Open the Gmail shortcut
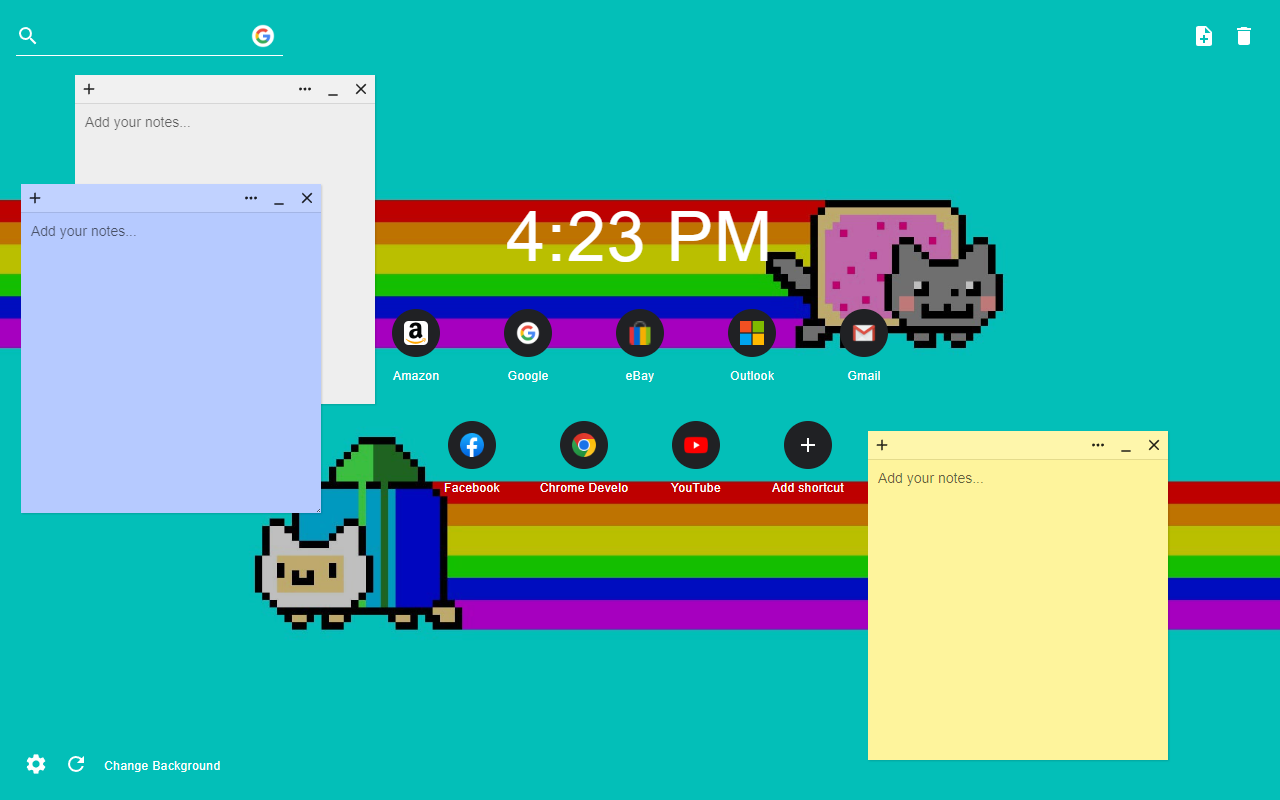Viewport: 1280px width, 800px height. pyautogui.click(x=864, y=333)
